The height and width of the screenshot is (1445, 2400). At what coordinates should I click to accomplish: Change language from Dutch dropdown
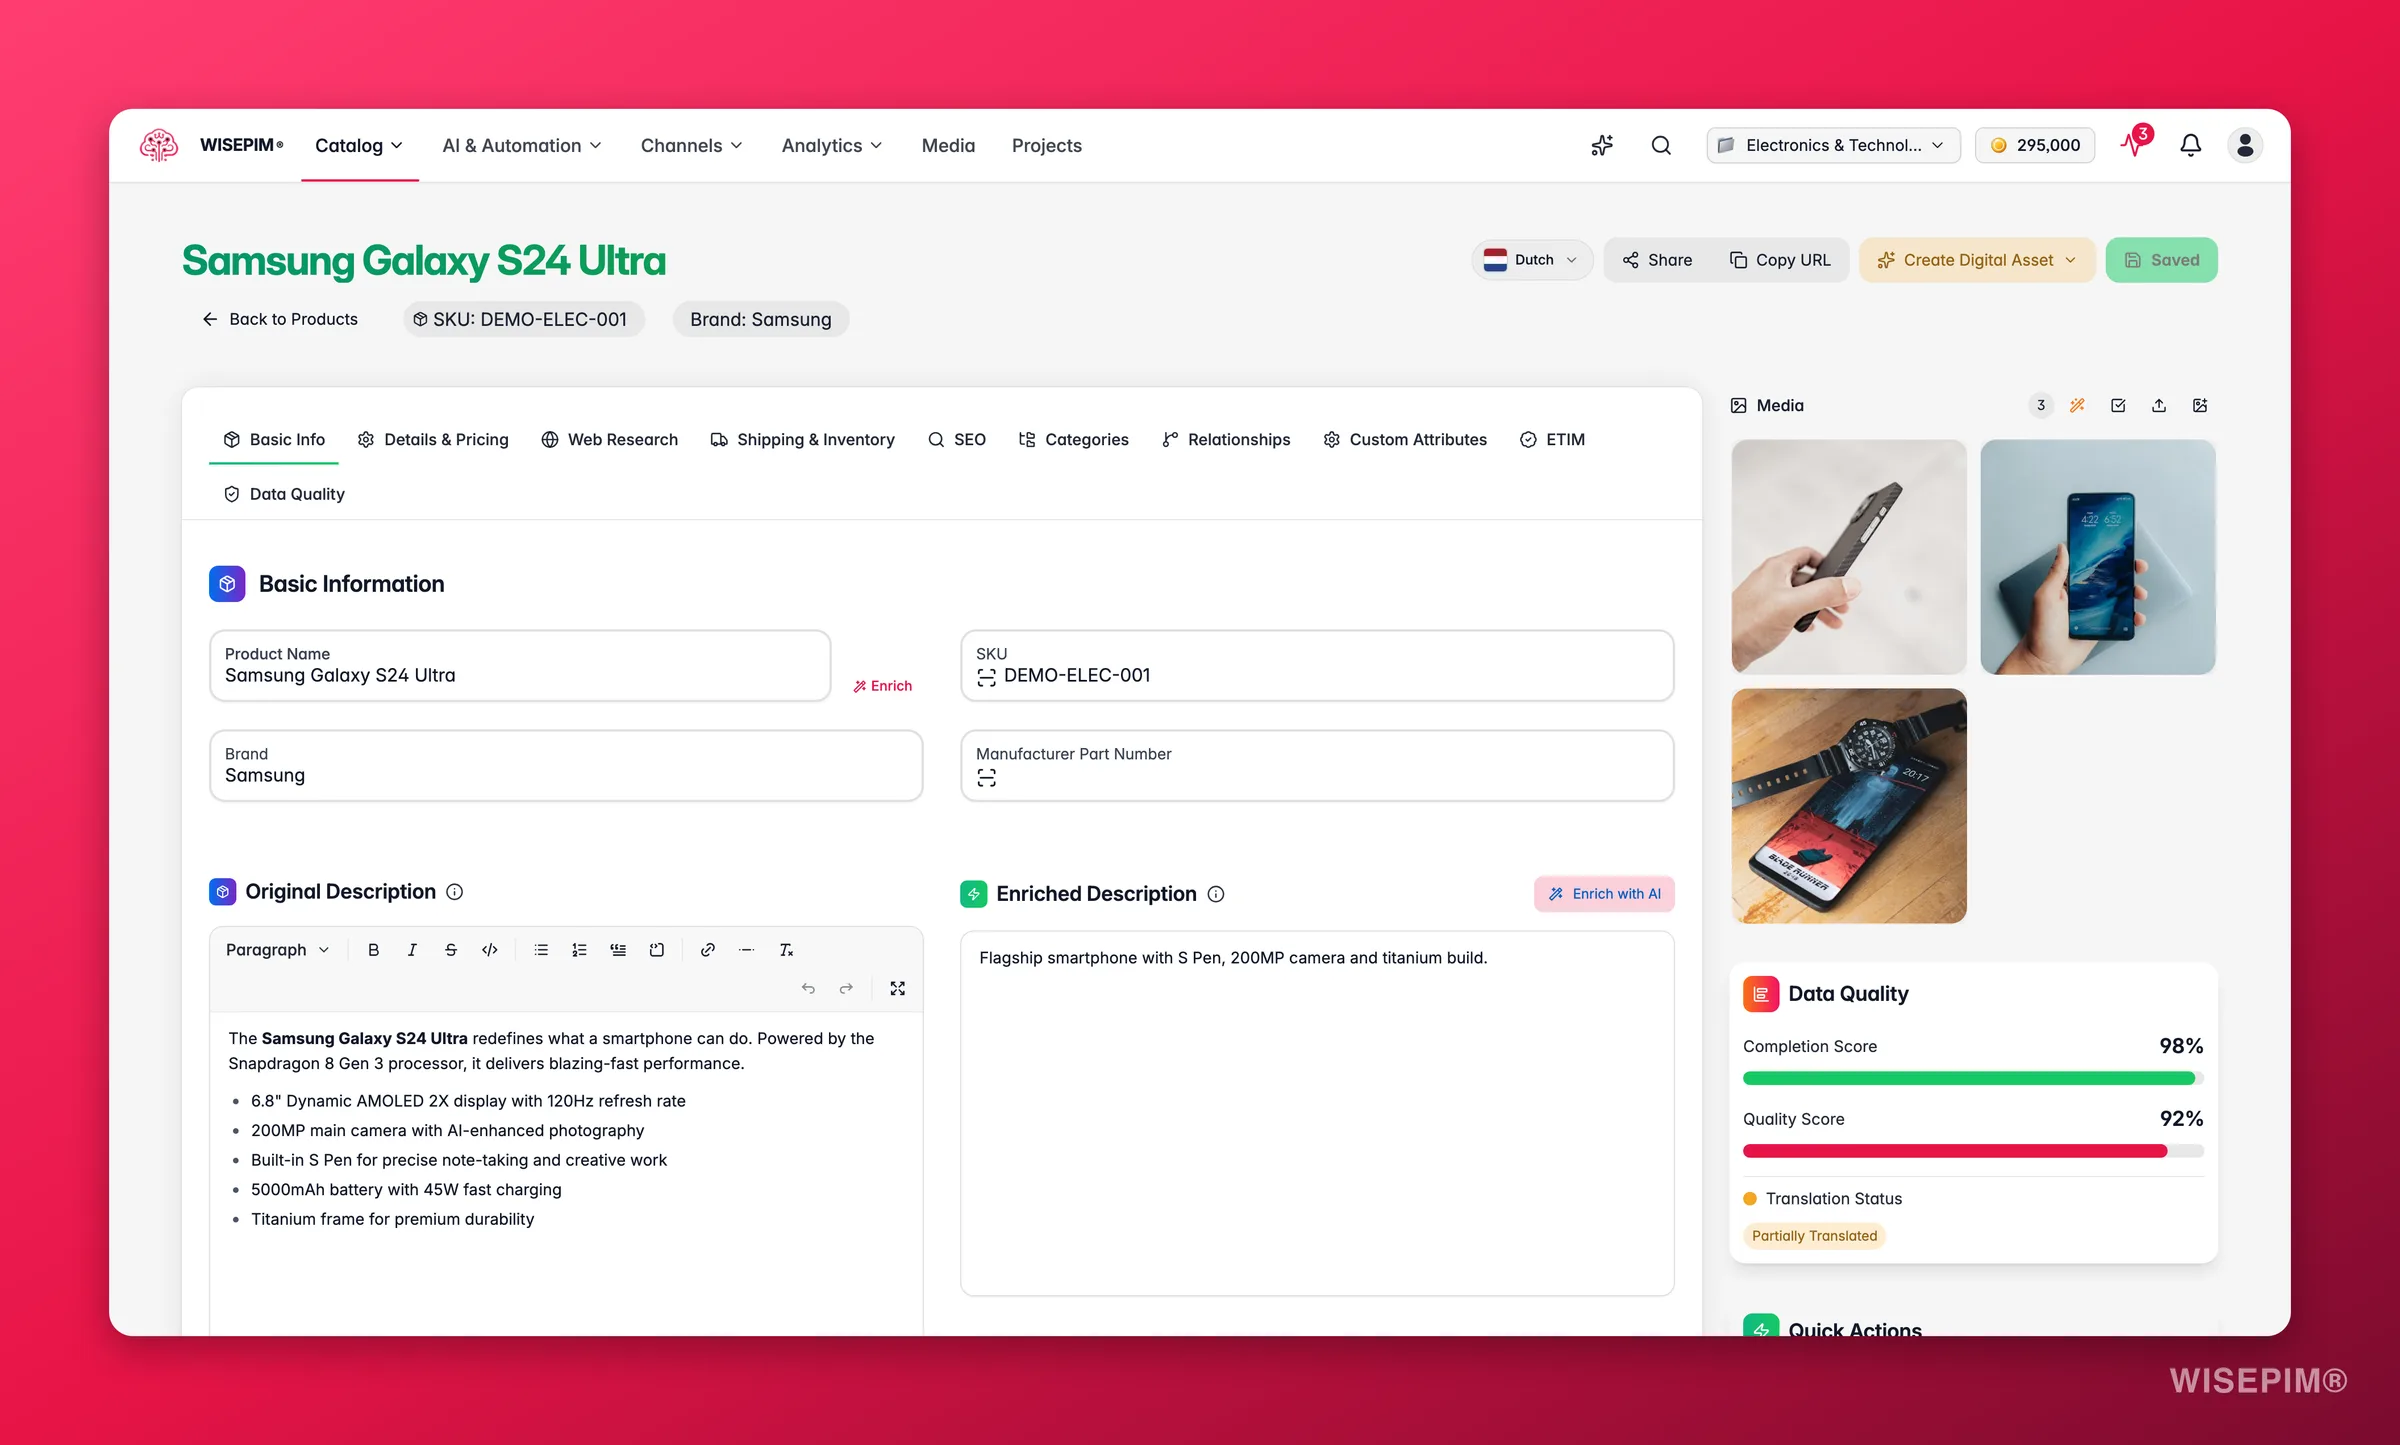tap(1531, 260)
